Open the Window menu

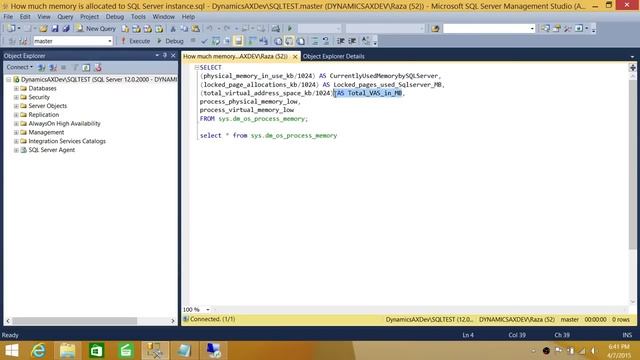click(163, 17)
